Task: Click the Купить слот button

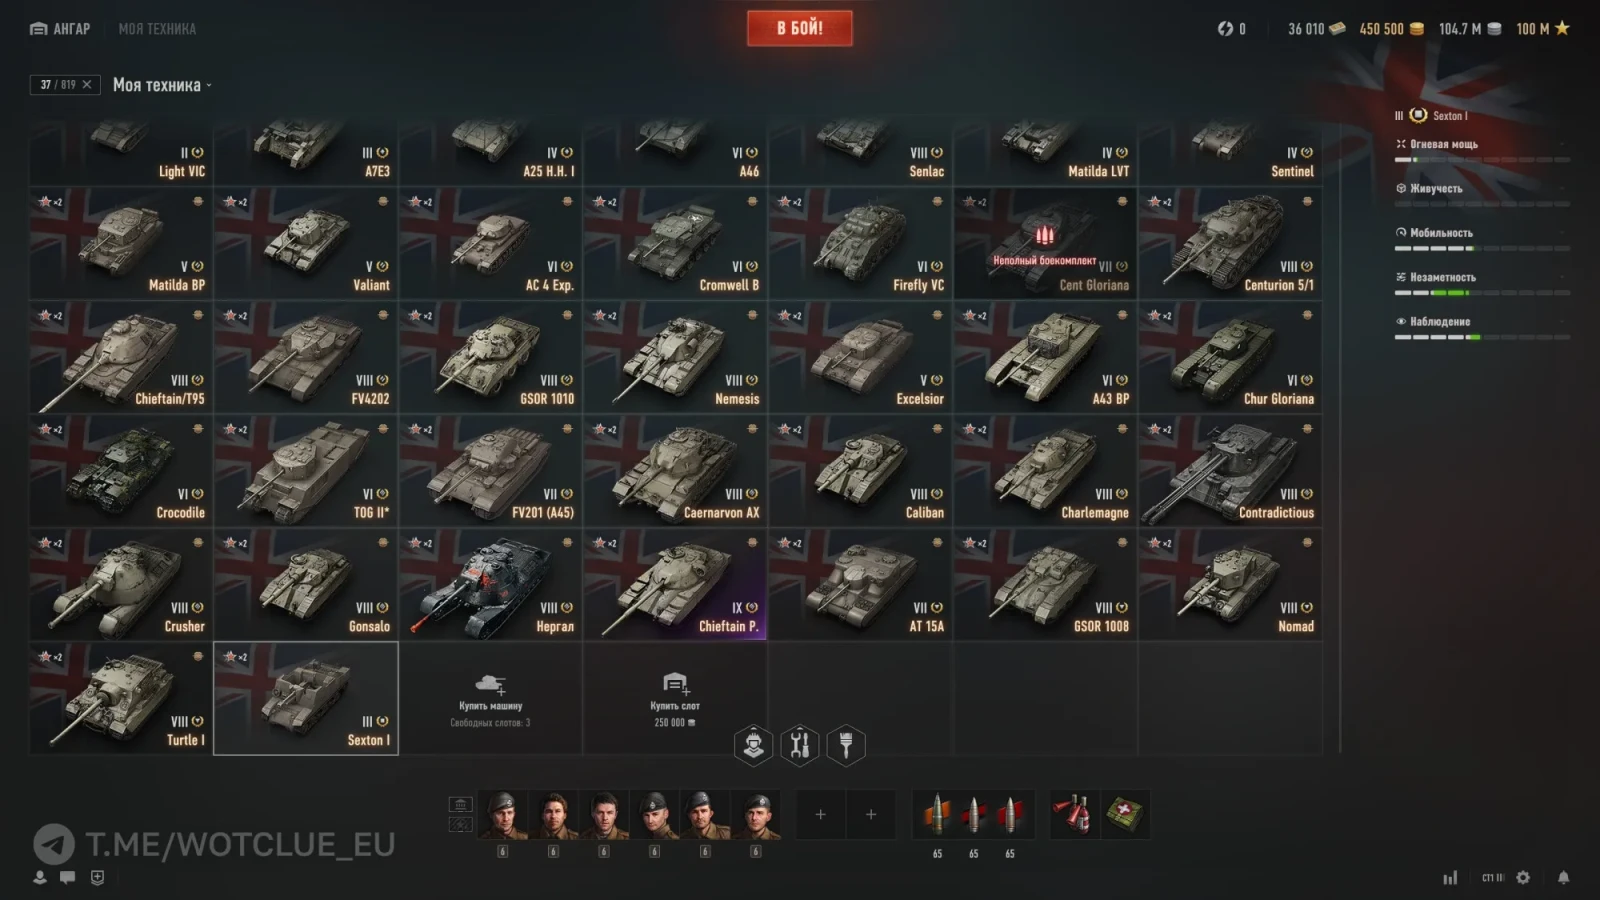Action: [x=675, y=698]
